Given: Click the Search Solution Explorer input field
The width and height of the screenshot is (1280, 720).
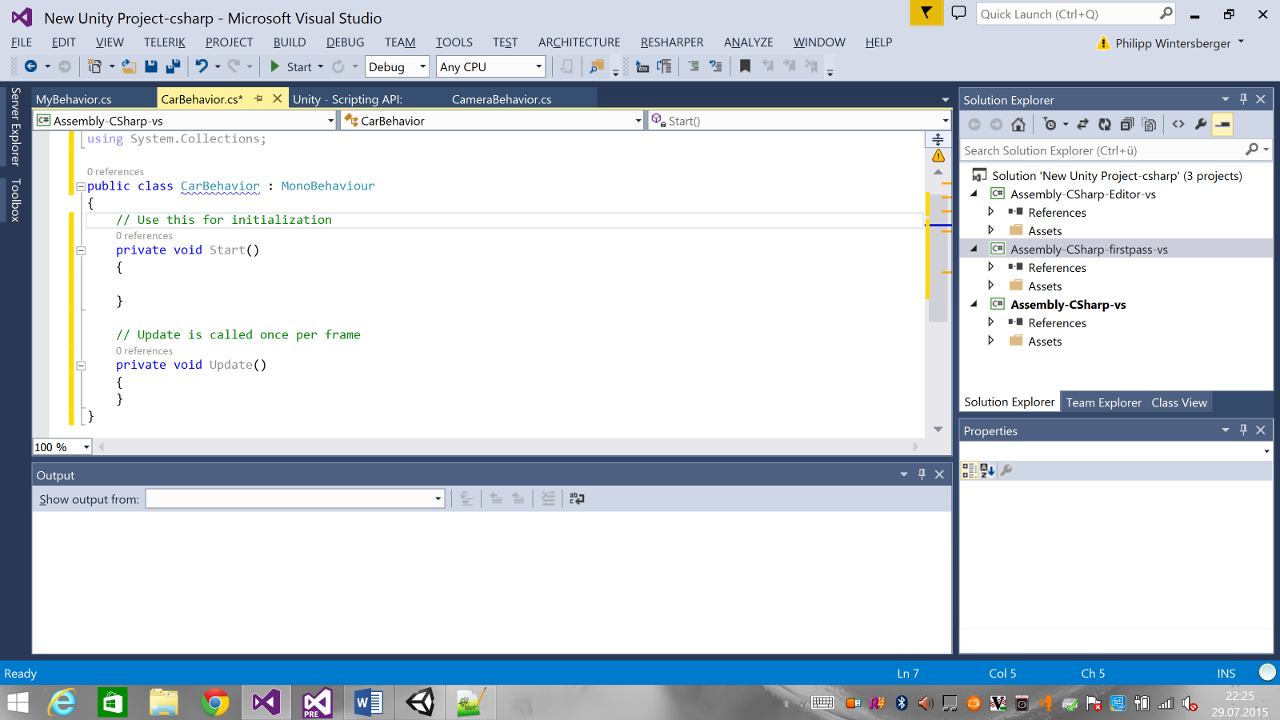Looking at the screenshot, I should [1102, 150].
